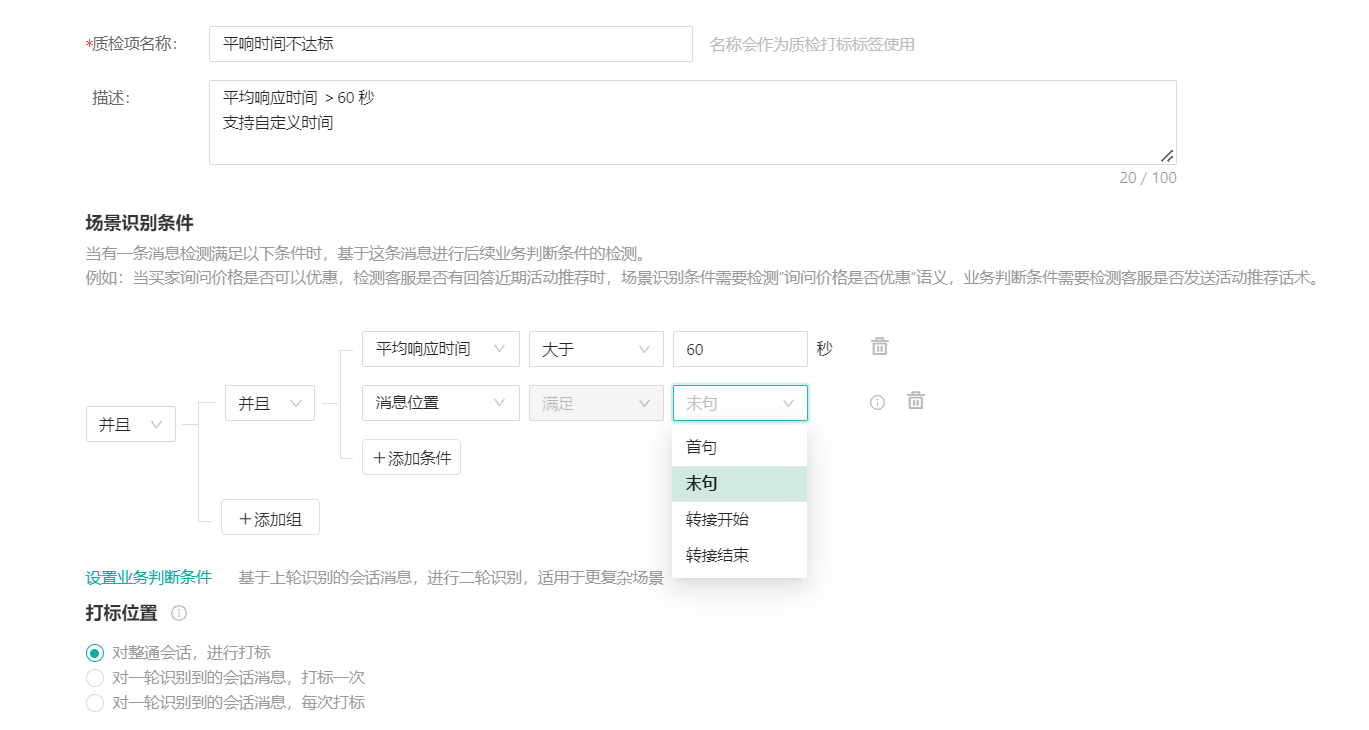Click the 秒 unit label

tap(824, 349)
